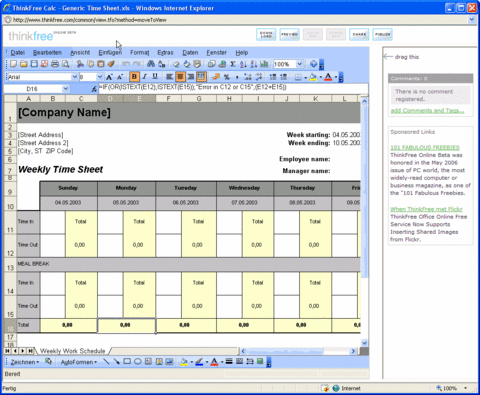Select the Oval drawing tool
Image resolution: width=480 pixels, height=395 pixels.
(x=138, y=361)
